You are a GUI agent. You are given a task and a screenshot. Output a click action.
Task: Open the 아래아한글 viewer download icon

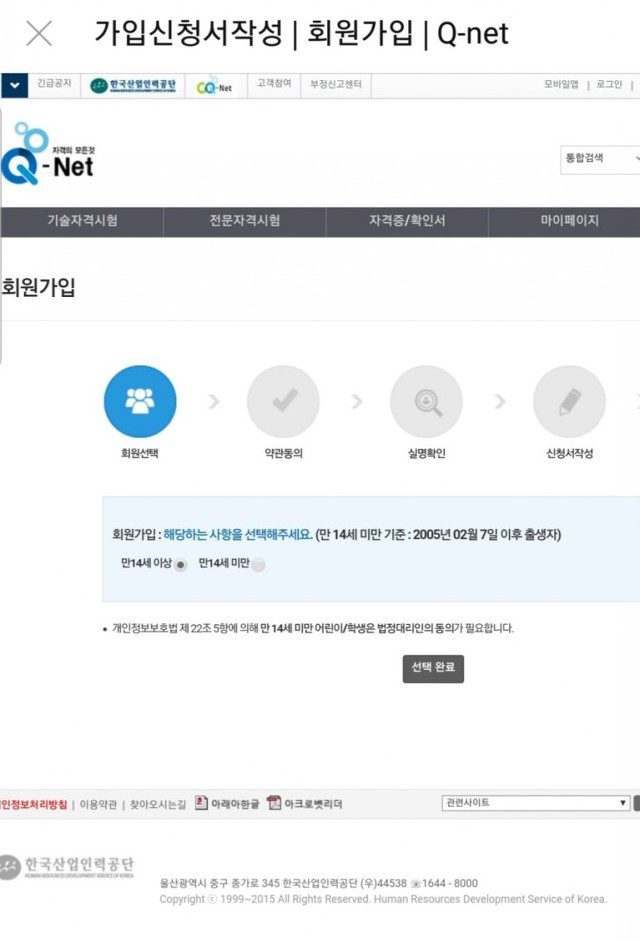coord(202,803)
